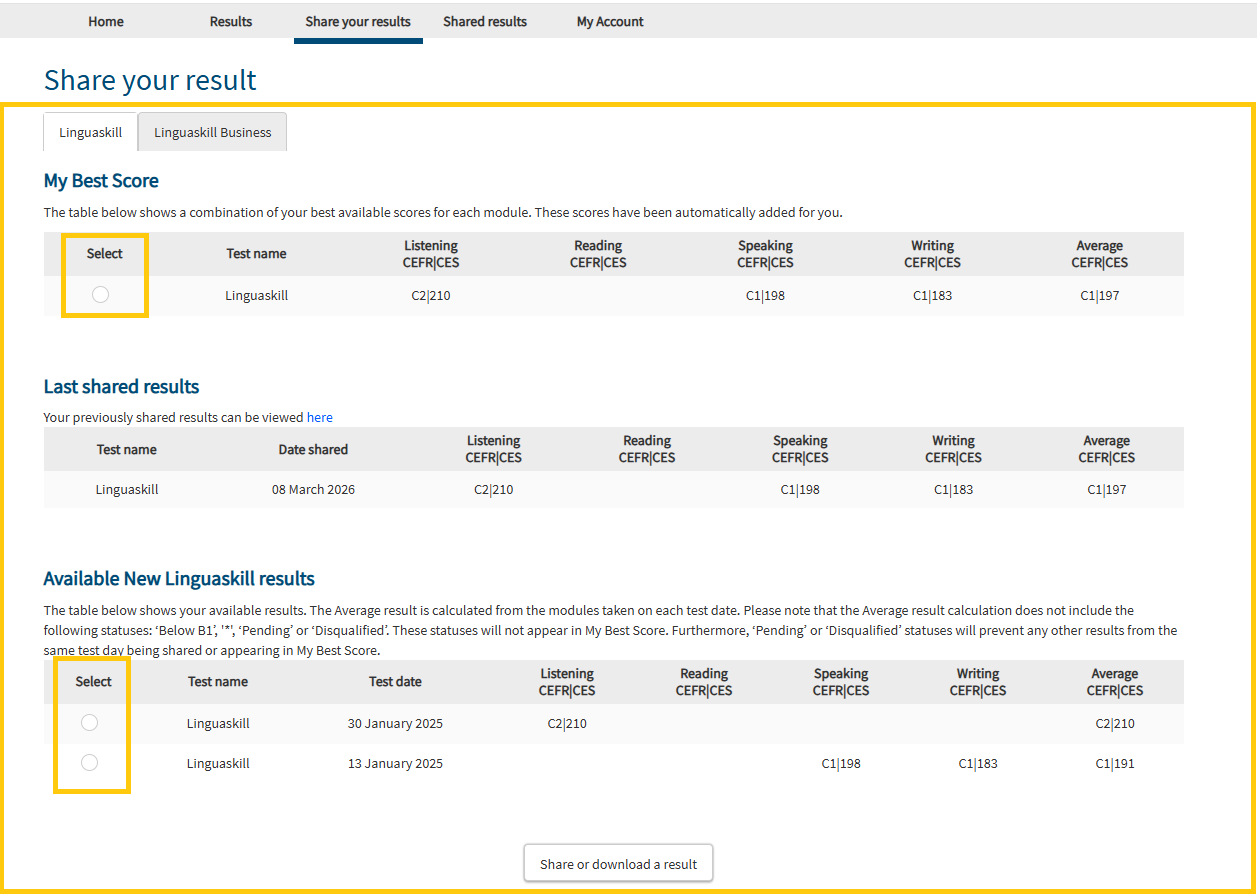Click 'Select' header in Available results table
The width and height of the screenshot is (1257, 894).
(x=94, y=682)
